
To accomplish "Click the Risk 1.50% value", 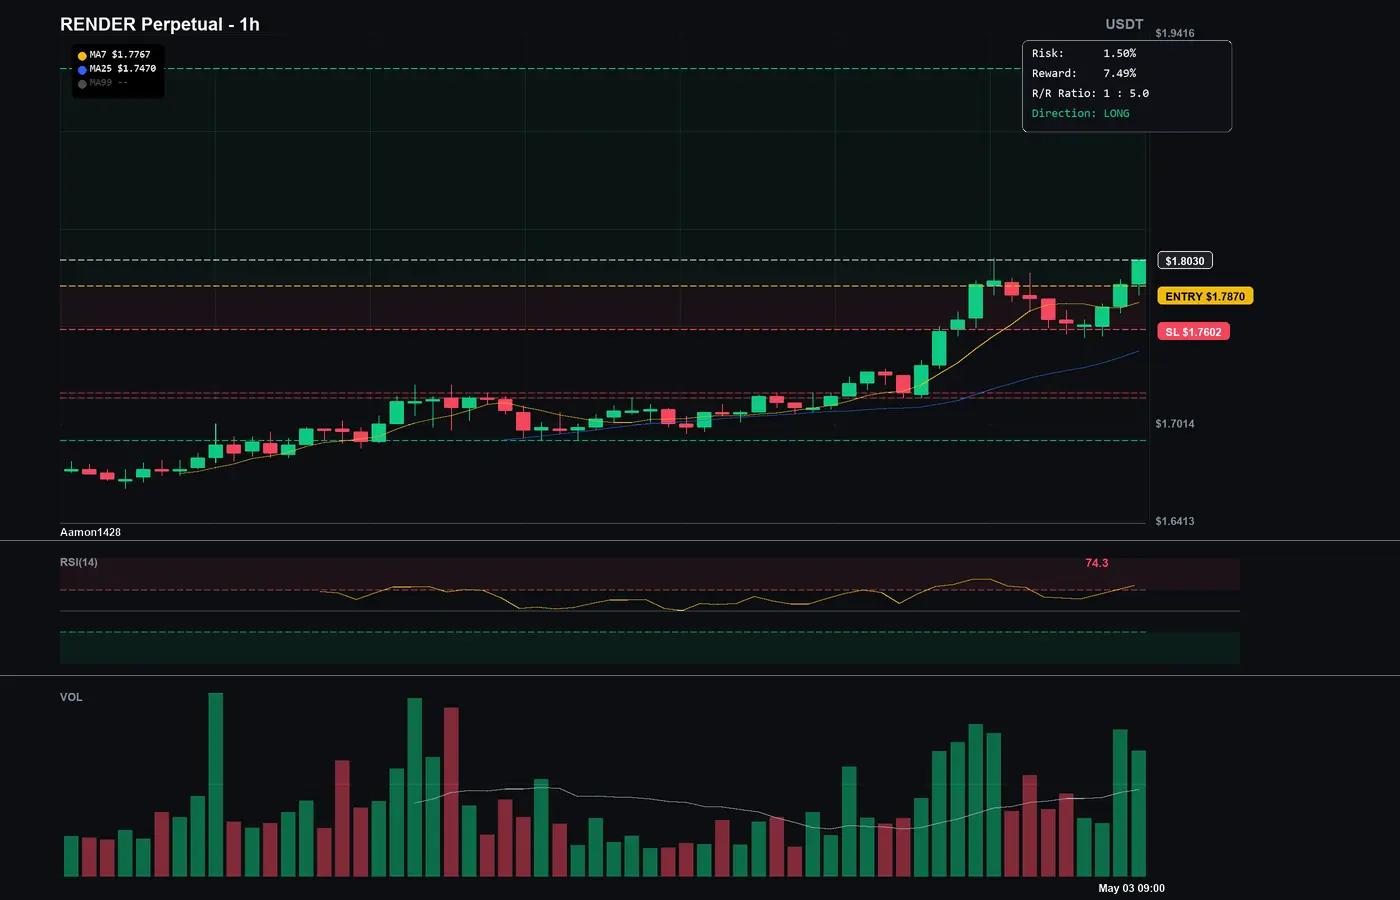I will 1120,53.
